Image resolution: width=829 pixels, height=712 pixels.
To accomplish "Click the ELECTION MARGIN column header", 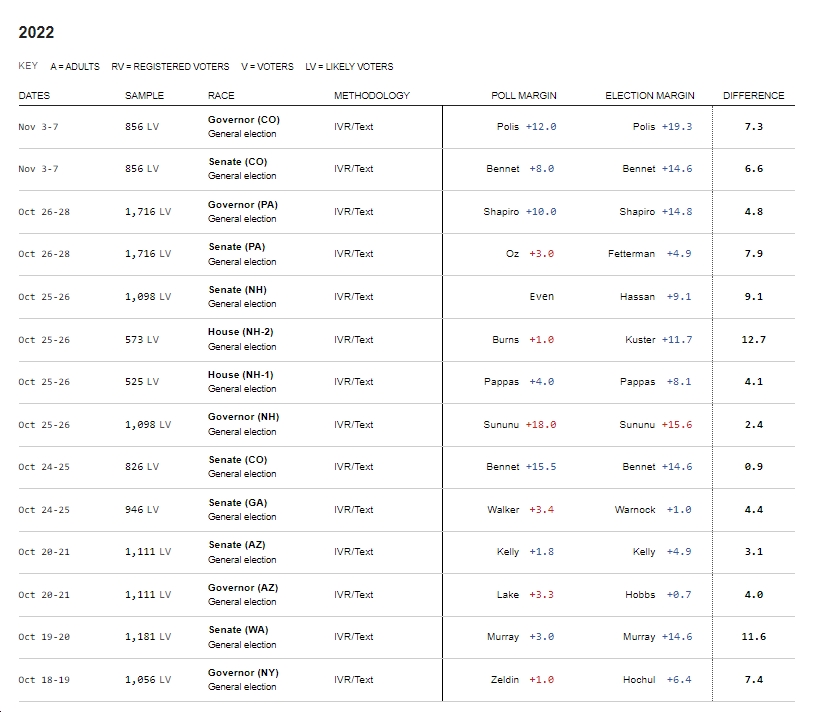I will (650, 96).
